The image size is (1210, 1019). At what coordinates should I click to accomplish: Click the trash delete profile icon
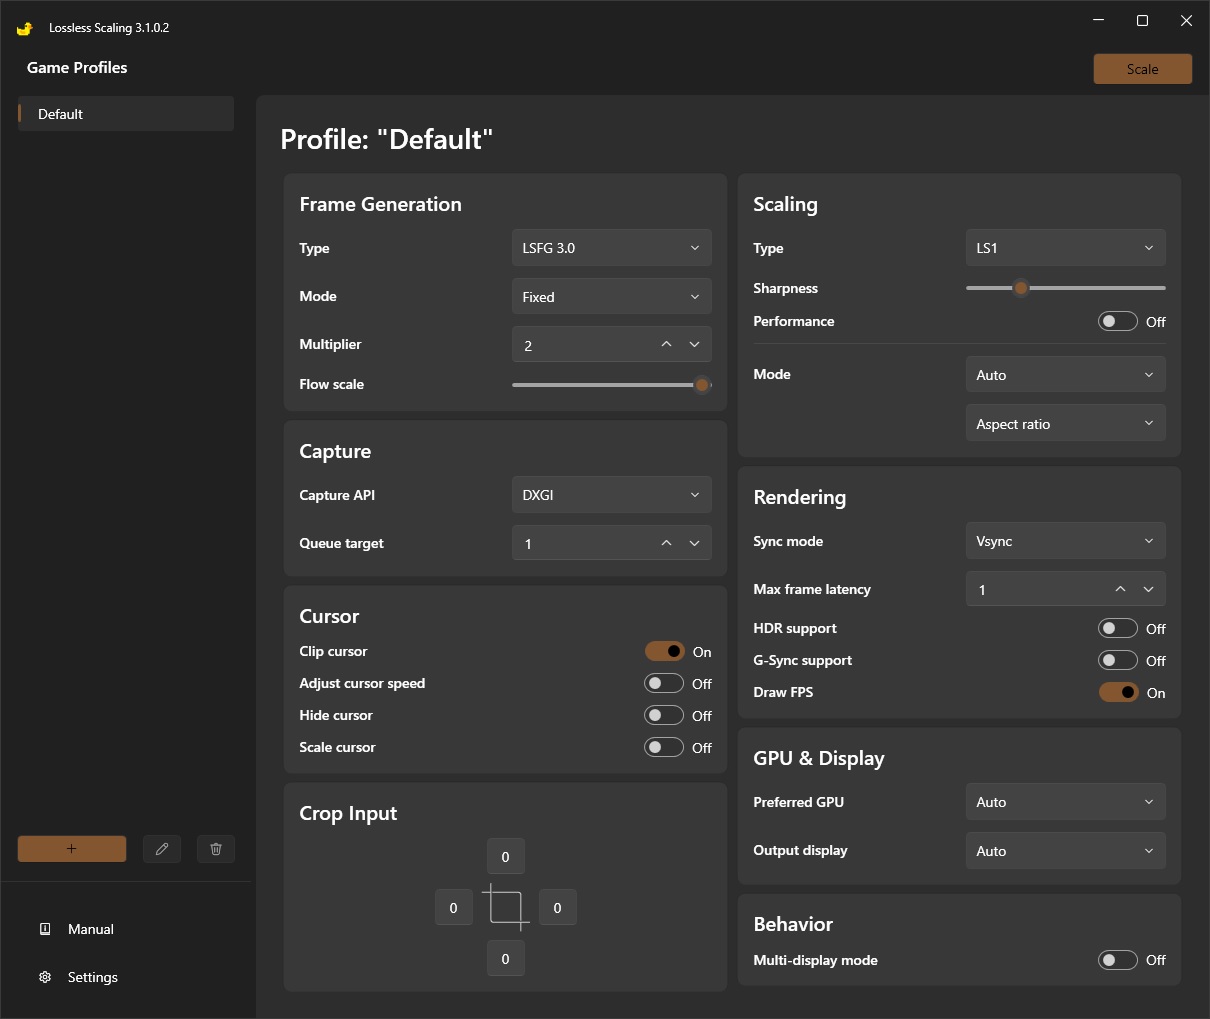(x=216, y=849)
